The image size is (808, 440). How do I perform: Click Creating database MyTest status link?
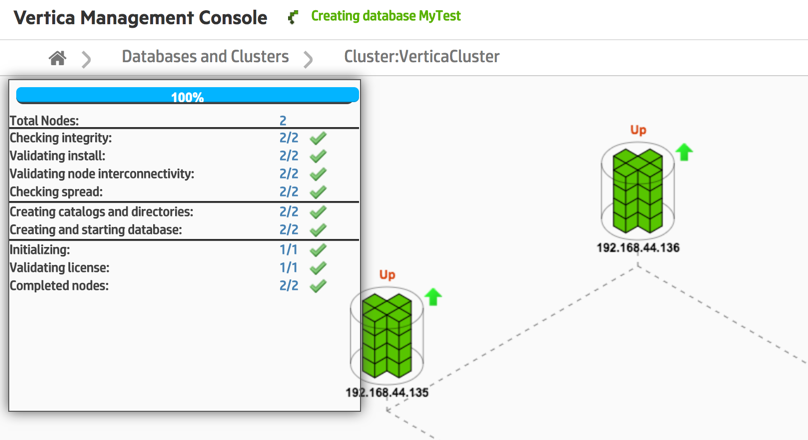[386, 17]
